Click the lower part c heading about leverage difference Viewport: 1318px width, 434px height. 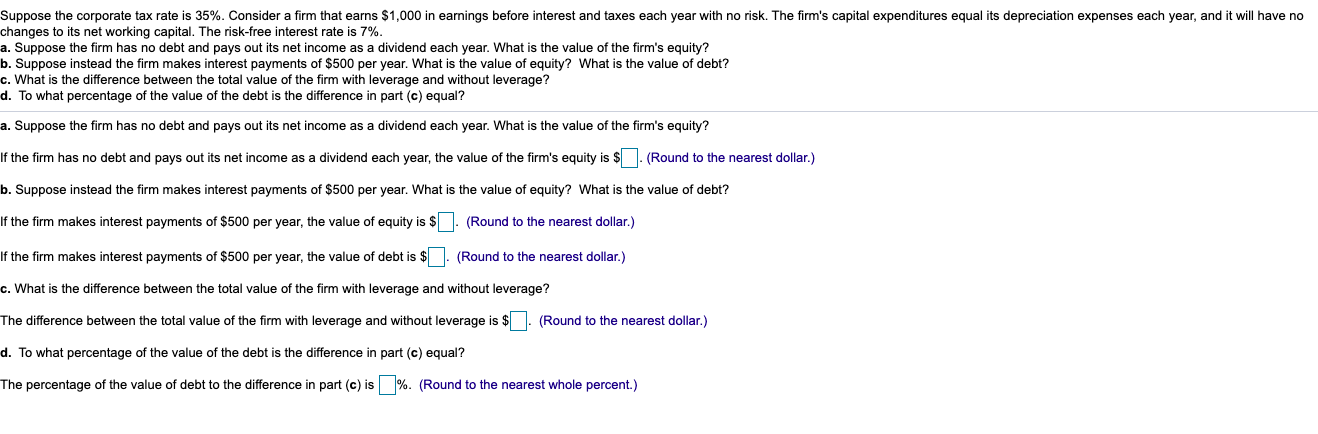pyautogui.click(x=275, y=289)
